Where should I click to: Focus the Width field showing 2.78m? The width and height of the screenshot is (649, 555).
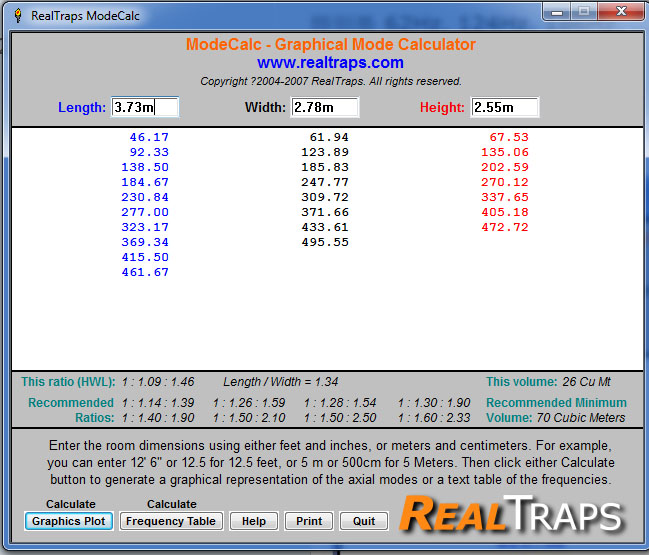coord(325,107)
